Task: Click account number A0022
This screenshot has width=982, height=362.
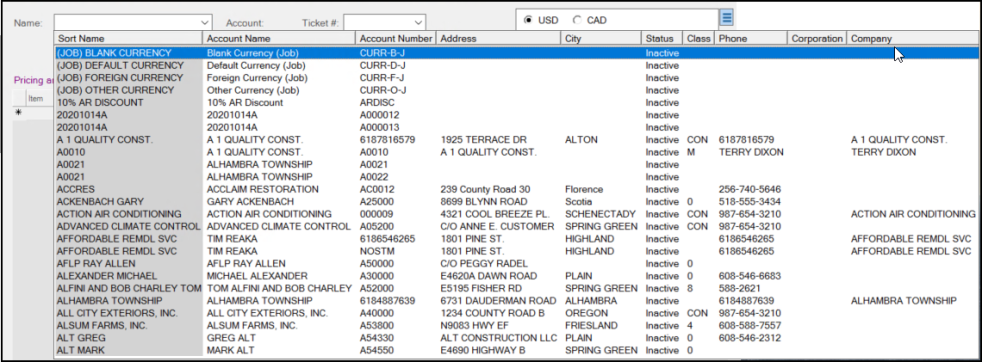Action: click(375, 177)
